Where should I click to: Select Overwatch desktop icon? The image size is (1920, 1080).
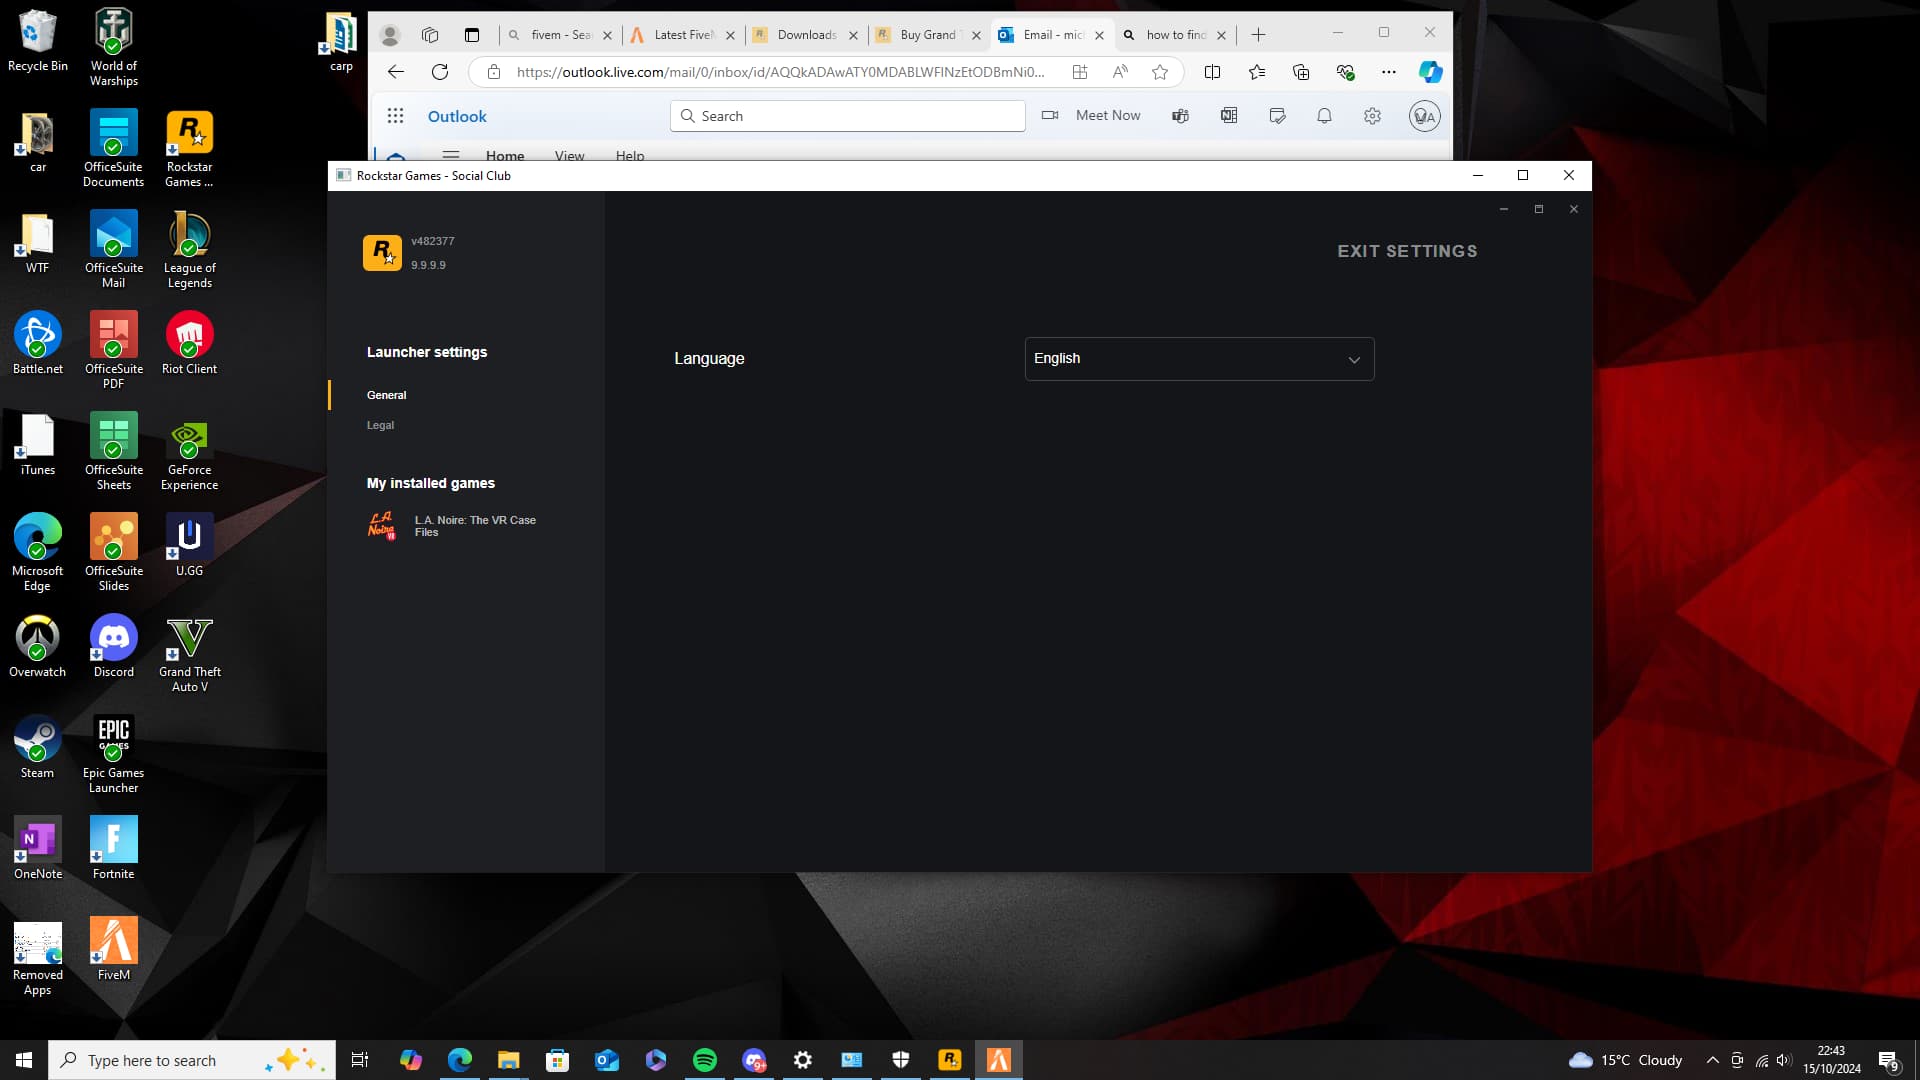38,646
